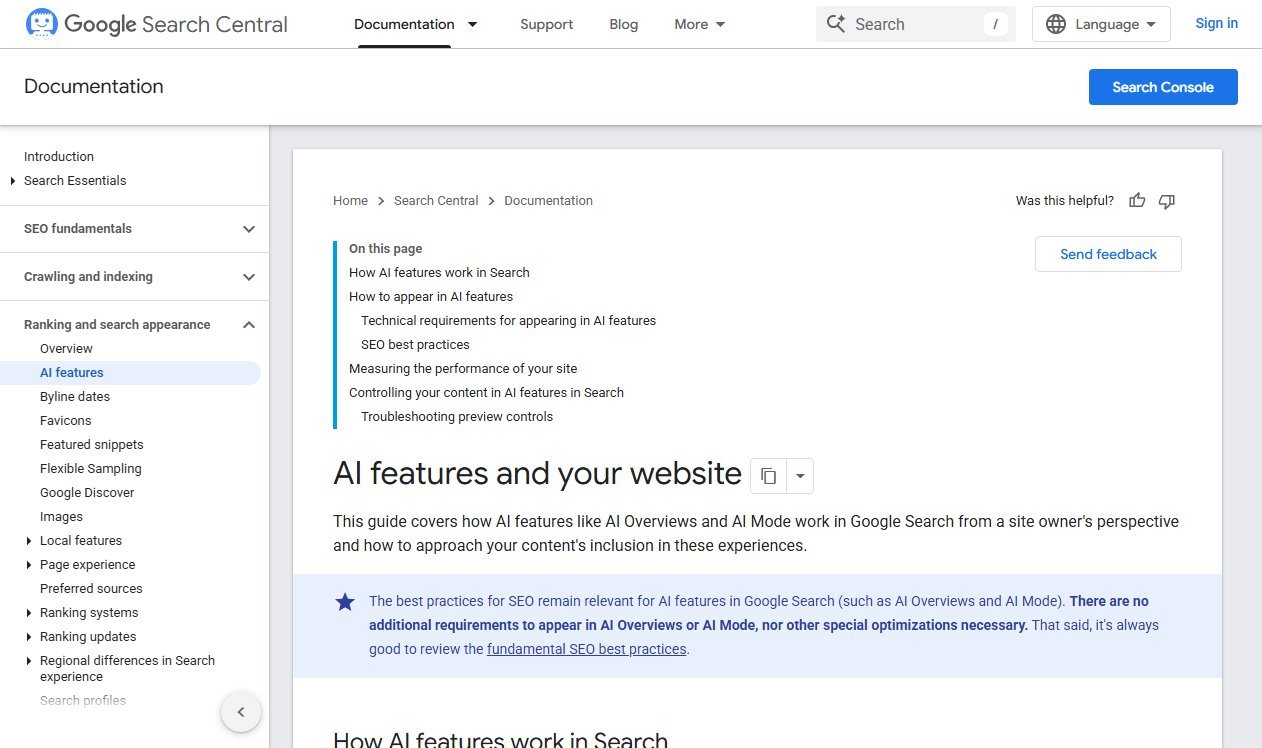
Task: Focus the Search input field
Action: click(915, 24)
